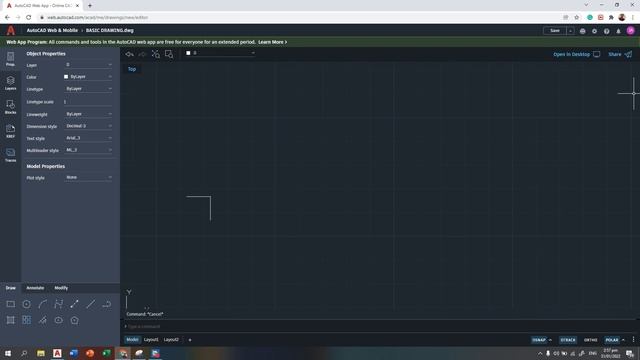Click the AutoCAD Web & Mobile breadcrumb
Screen dimensions: 640x360
(x=52, y=31)
